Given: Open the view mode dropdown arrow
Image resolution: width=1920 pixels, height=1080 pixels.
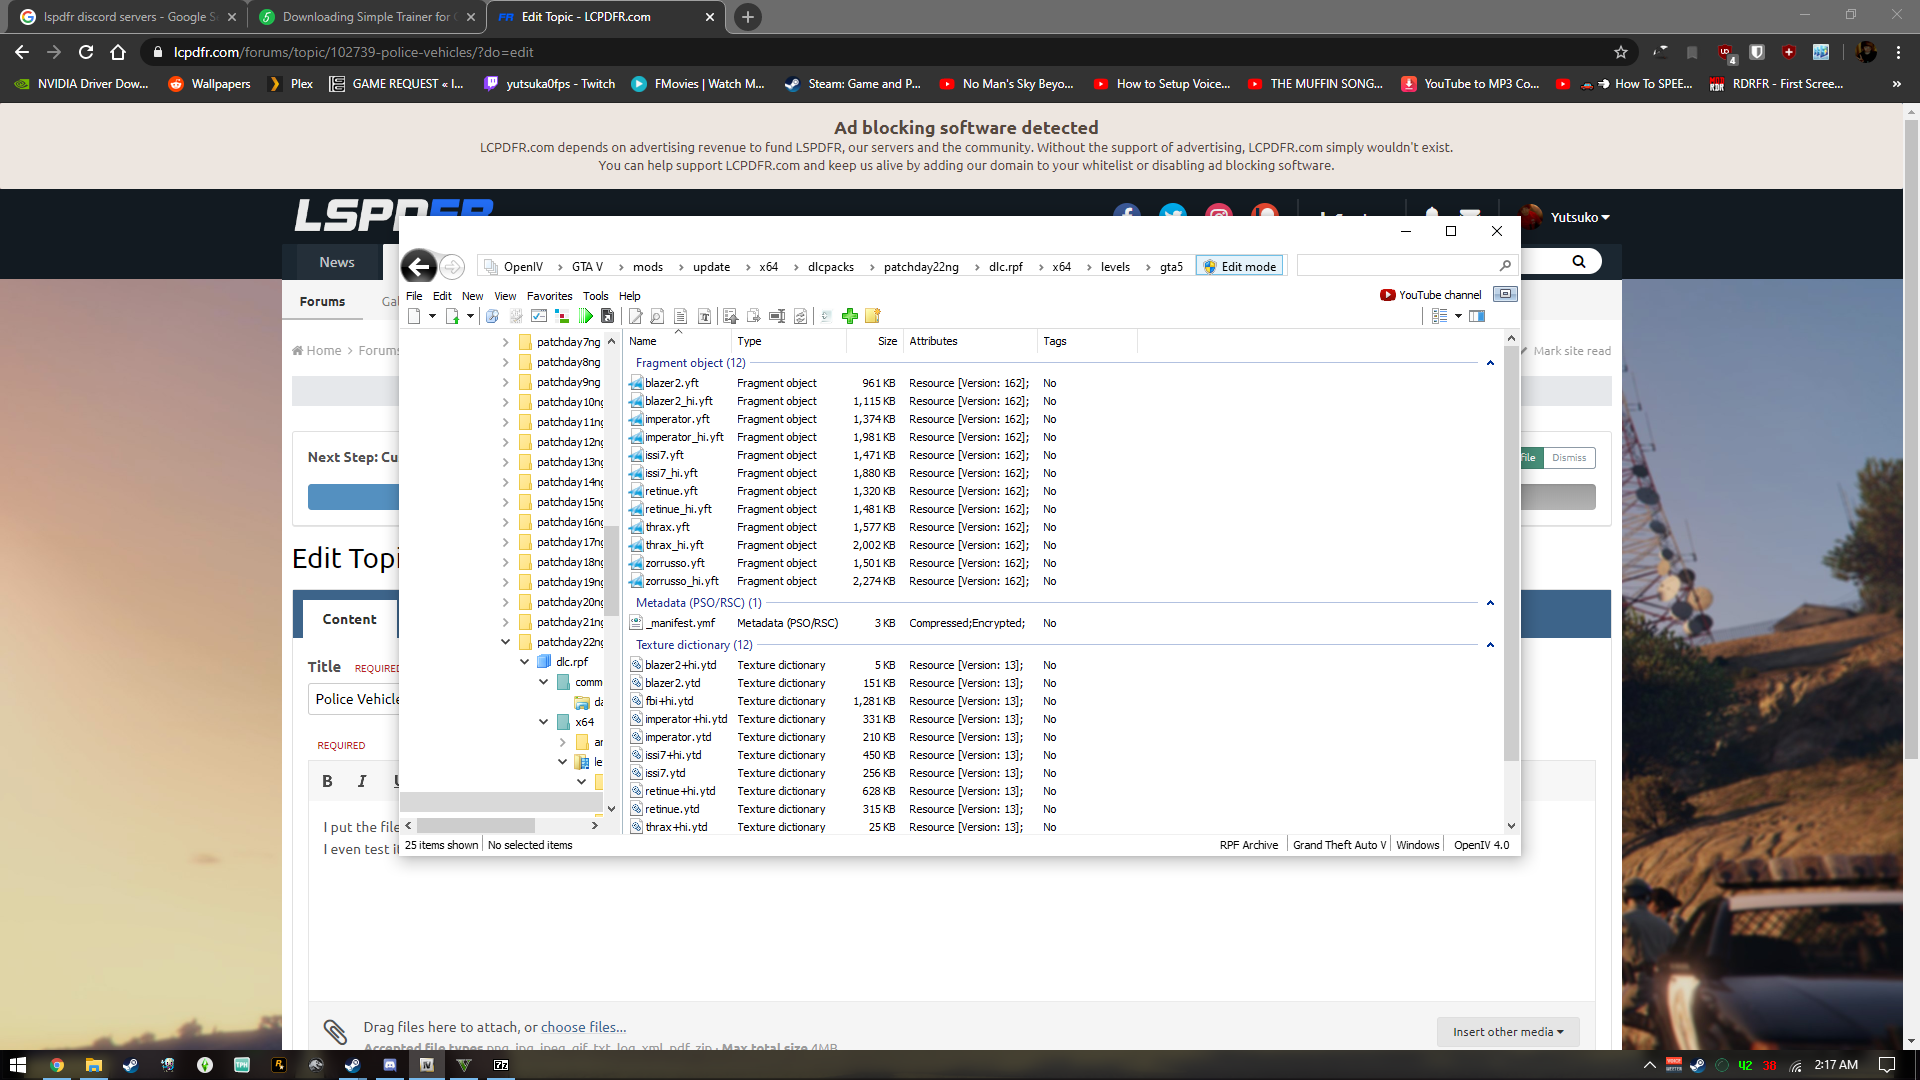Looking at the screenshot, I should [1458, 316].
